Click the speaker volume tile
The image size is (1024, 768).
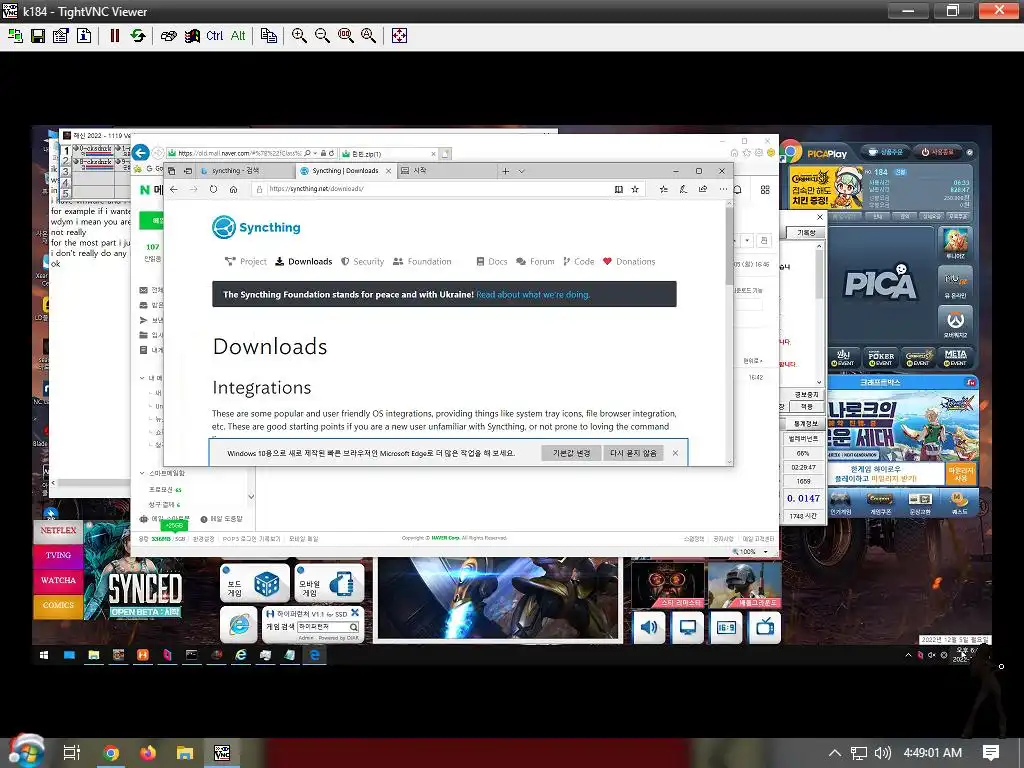pos(649,627)
